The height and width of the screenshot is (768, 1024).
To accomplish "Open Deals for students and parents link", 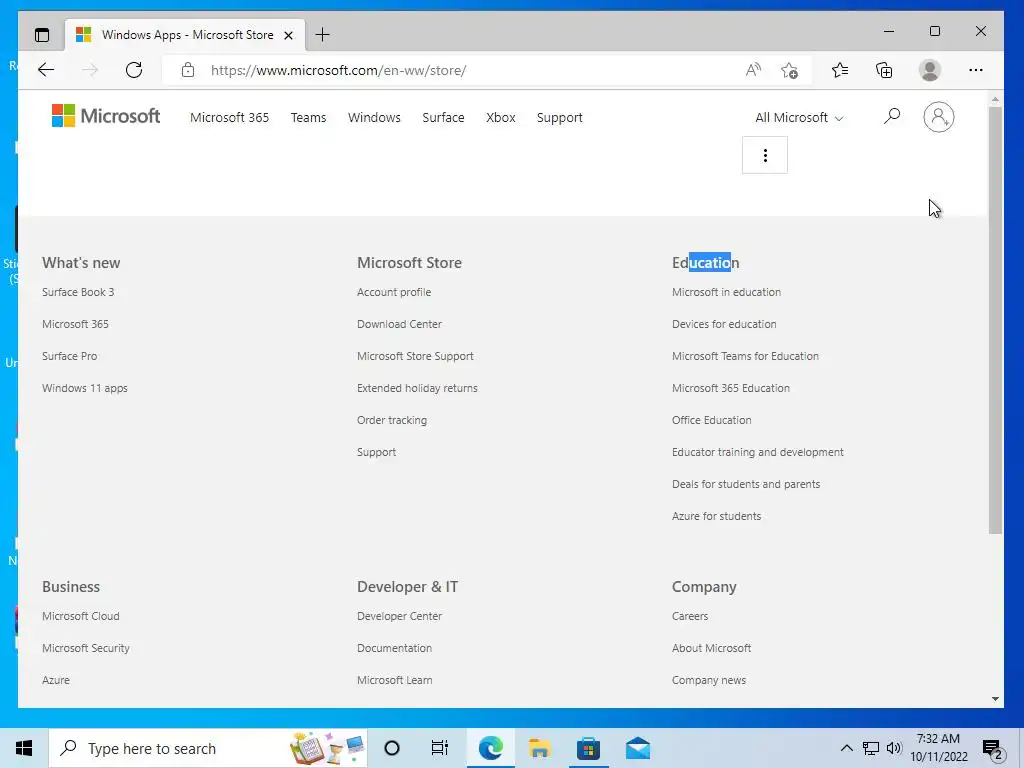I will (x=746, y=484).
